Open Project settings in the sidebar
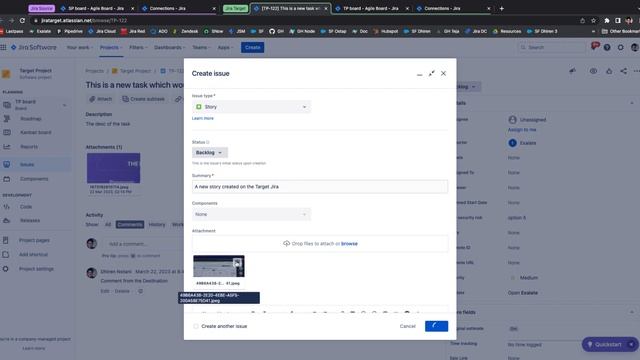Screen dimensions: 640x360 (36, 269)
